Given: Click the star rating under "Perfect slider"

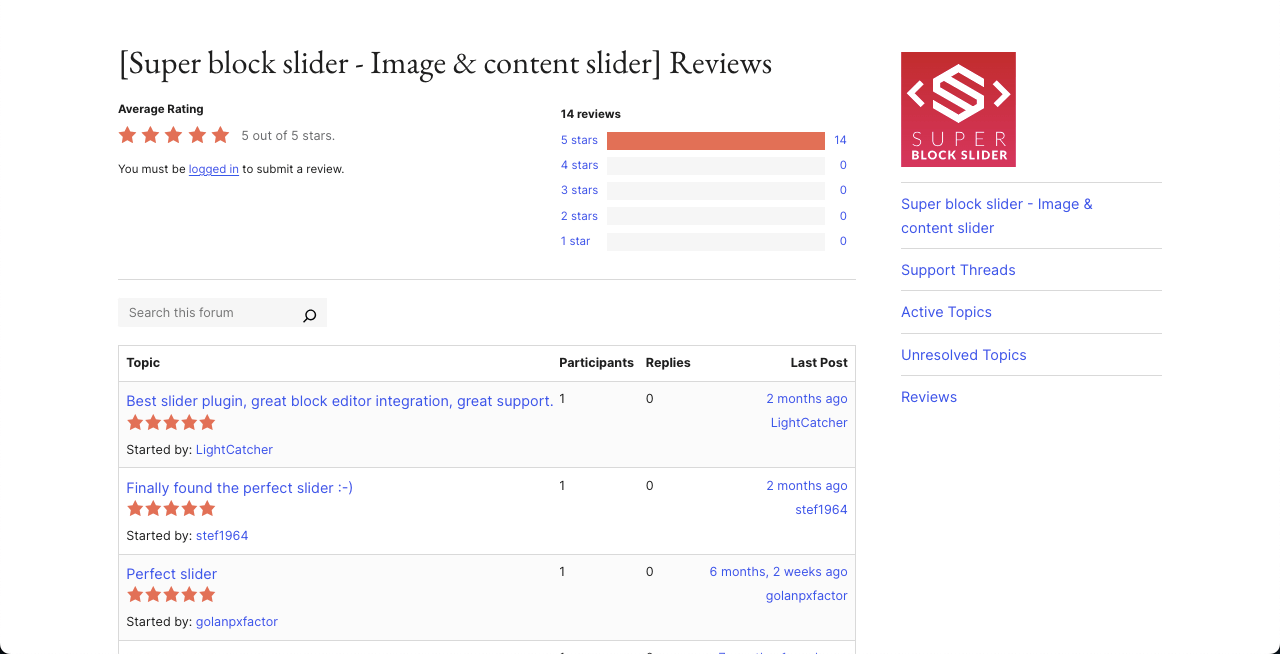Looking at the screenshot, I should (171, 594).
